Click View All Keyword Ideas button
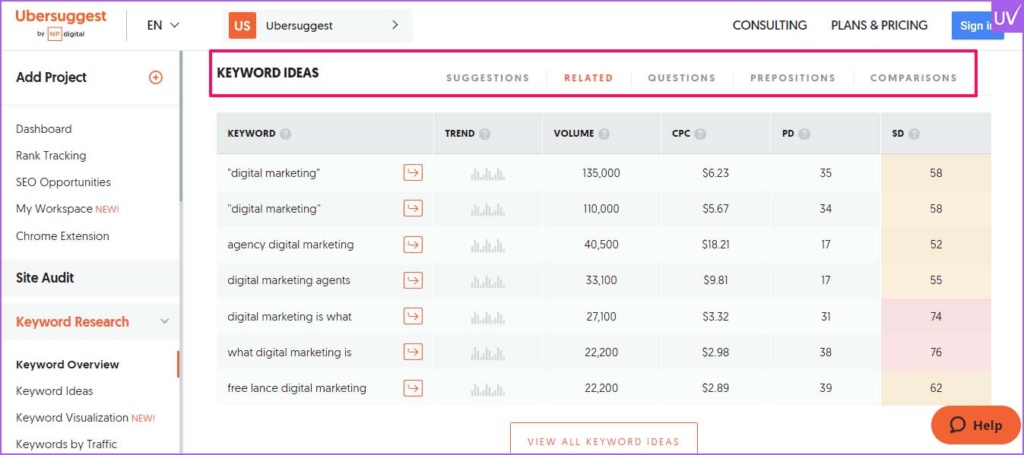The image size is (1024, 455). click(x=603, y=441)
